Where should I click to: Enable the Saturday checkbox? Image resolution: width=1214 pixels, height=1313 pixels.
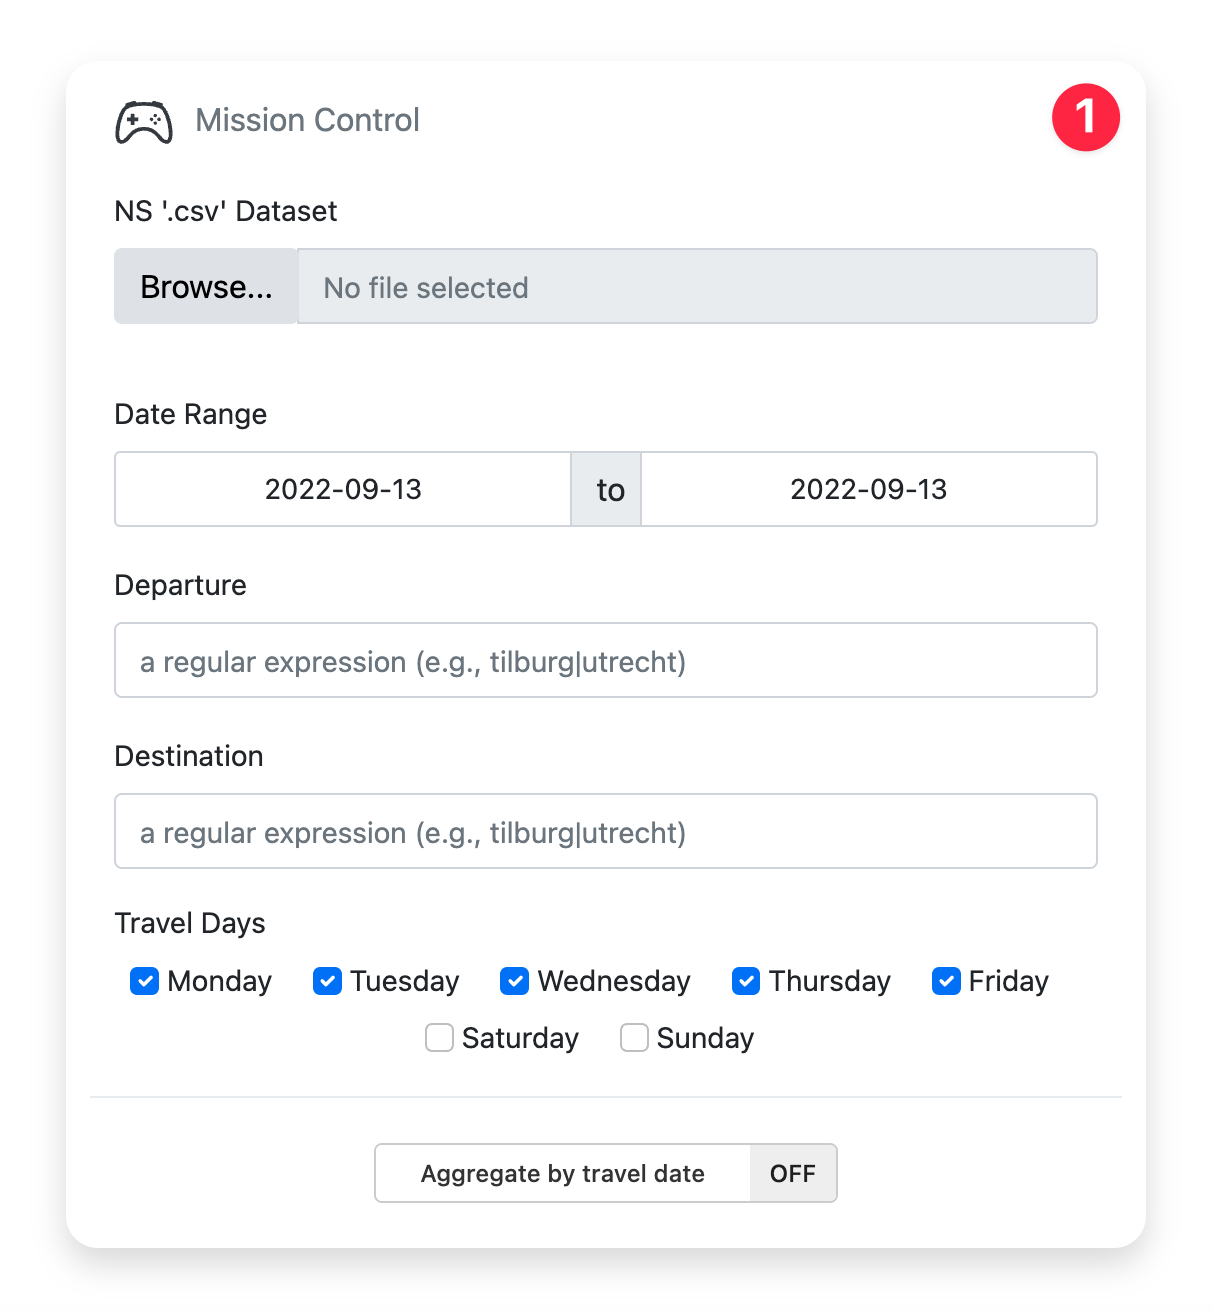coord(439,1038)
